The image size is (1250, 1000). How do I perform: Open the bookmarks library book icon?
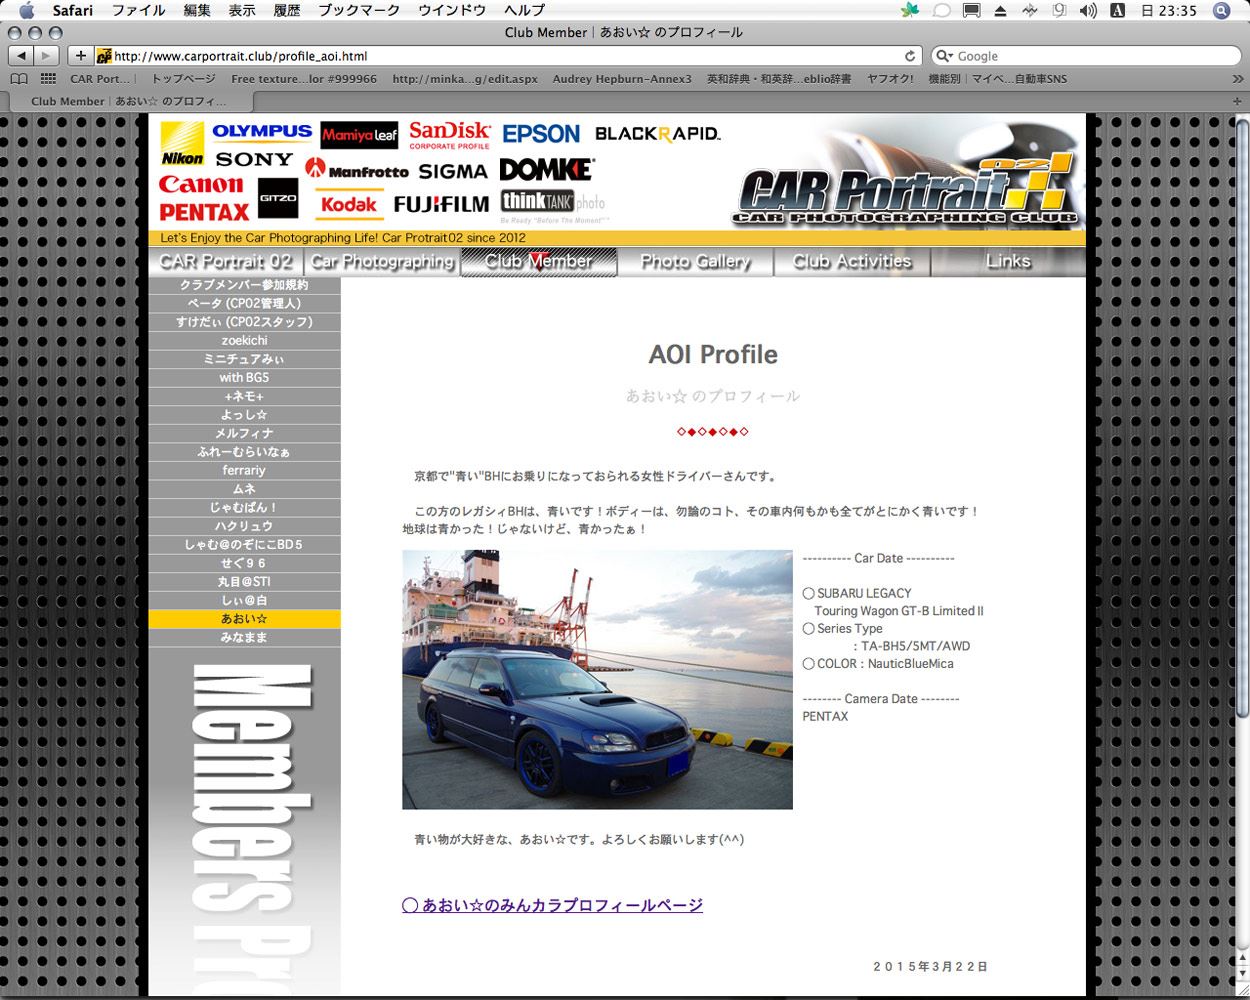(x=19, y=79)
